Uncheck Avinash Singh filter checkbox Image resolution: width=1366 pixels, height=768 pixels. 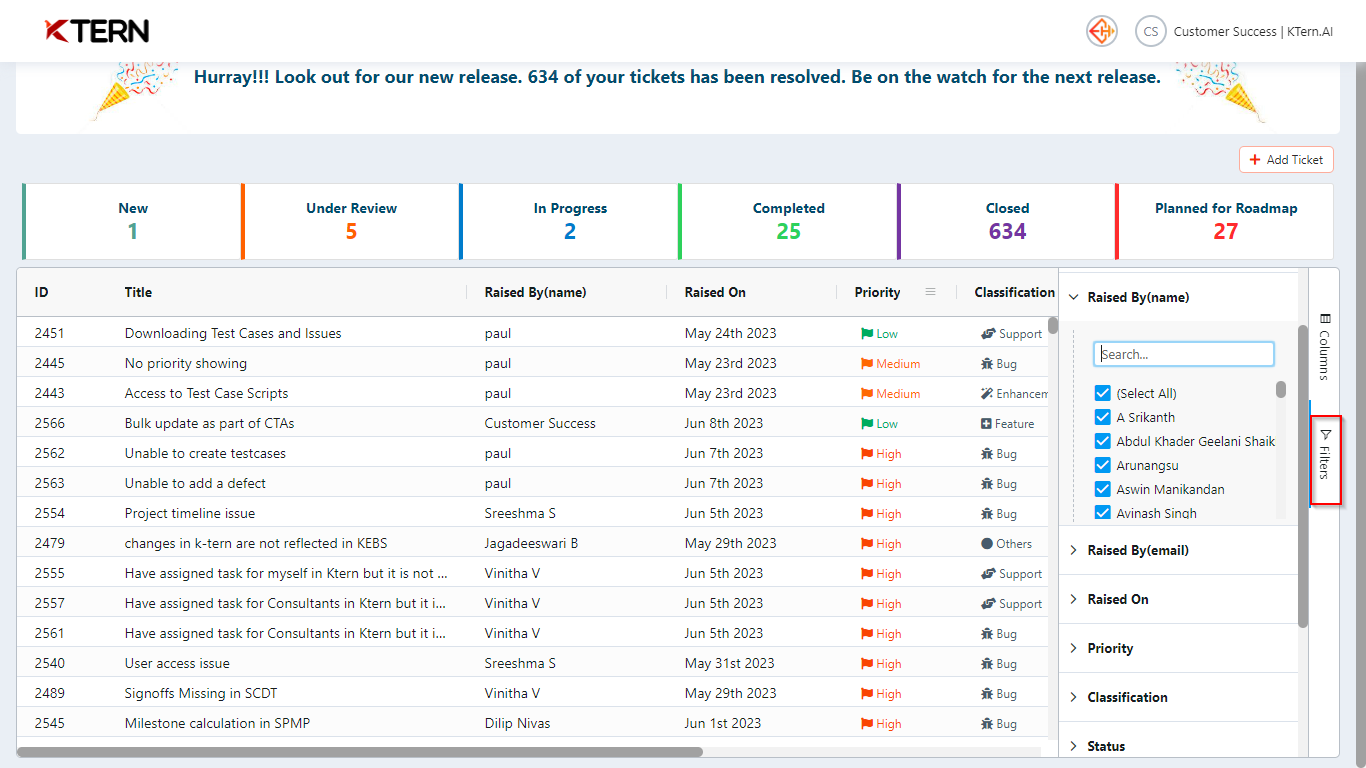(1103, 513)
